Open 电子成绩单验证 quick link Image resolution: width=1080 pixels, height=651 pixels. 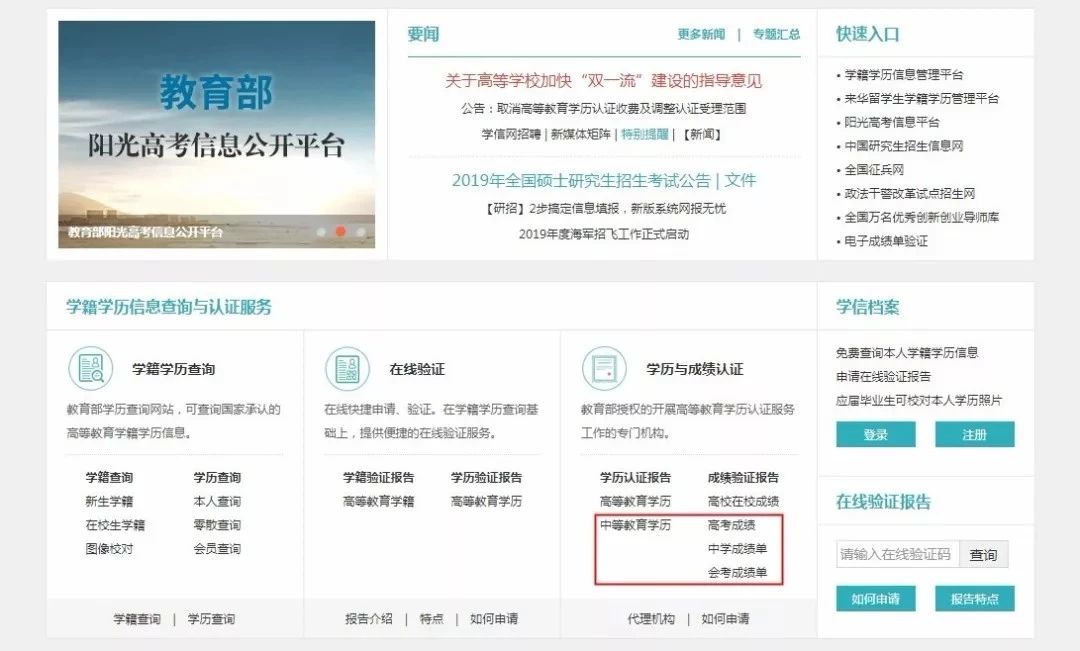[x=886, y=241]
